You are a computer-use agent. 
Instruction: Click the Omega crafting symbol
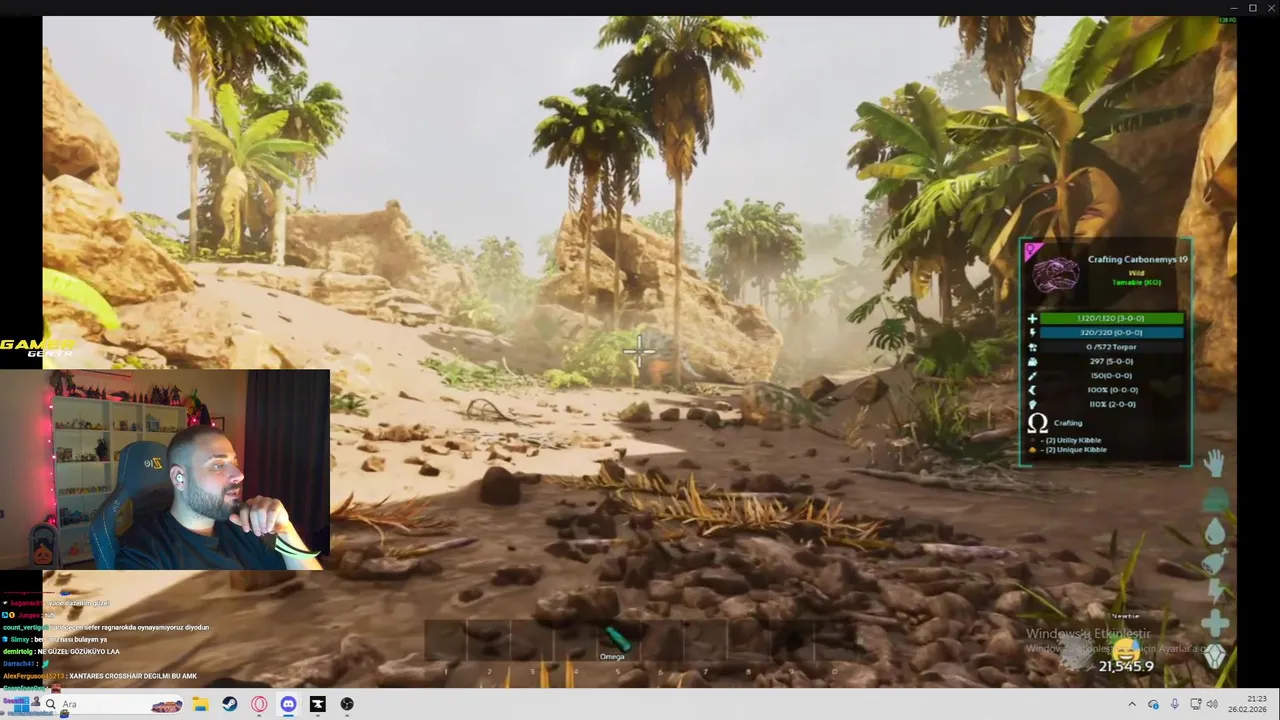1038,423
